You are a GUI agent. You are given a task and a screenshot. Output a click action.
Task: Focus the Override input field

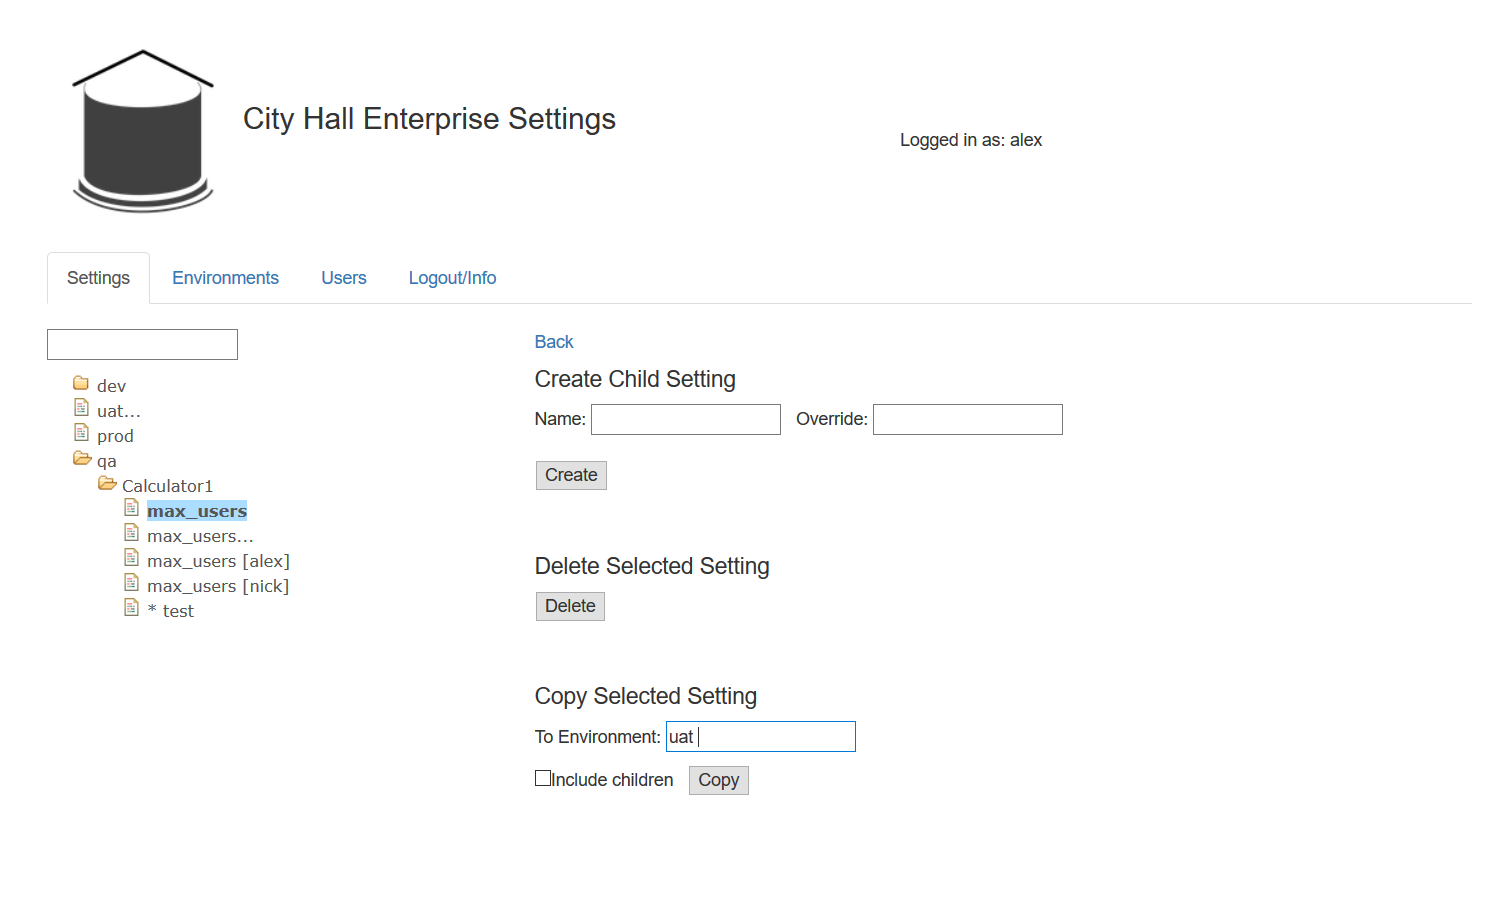click(967, 420)
